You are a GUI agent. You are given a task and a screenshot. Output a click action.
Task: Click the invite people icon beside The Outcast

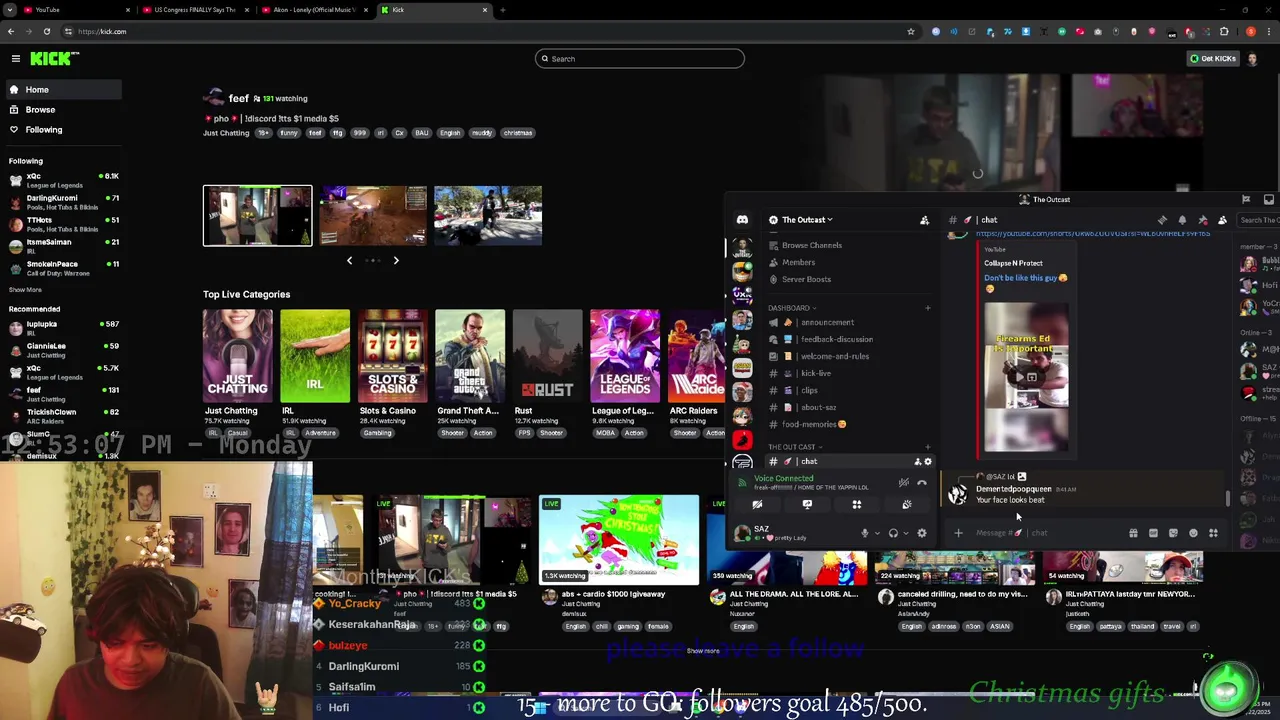pyautogui.click(x=924, y=220)
